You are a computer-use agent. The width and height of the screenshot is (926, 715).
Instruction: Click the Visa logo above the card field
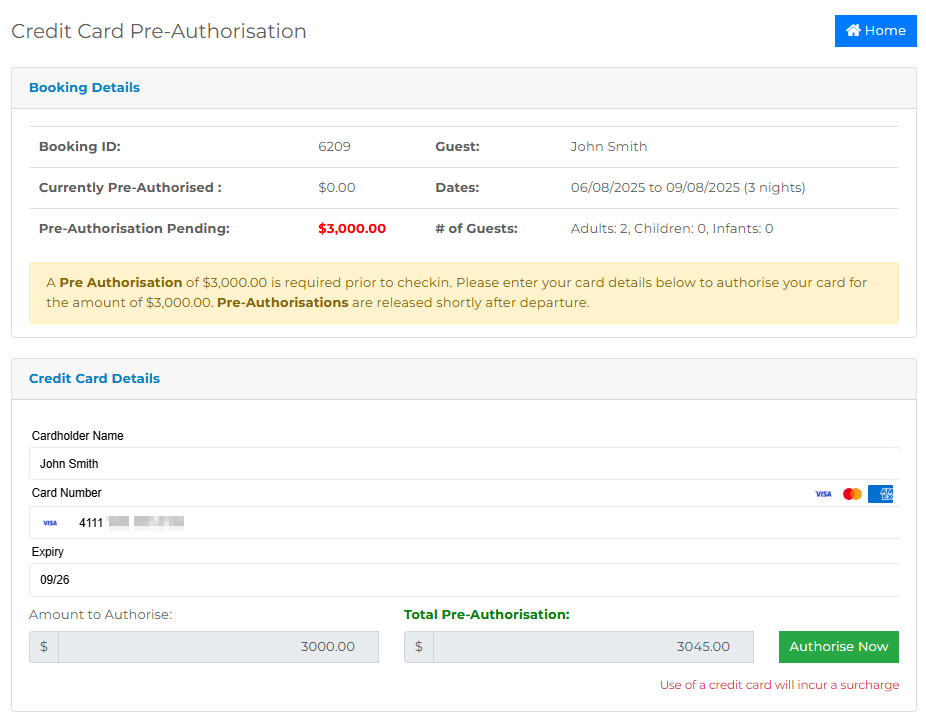tap(823, 494)
